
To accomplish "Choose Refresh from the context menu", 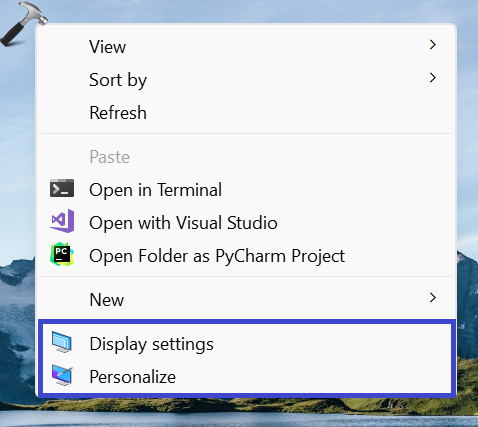I will click(x=246, y=112).
